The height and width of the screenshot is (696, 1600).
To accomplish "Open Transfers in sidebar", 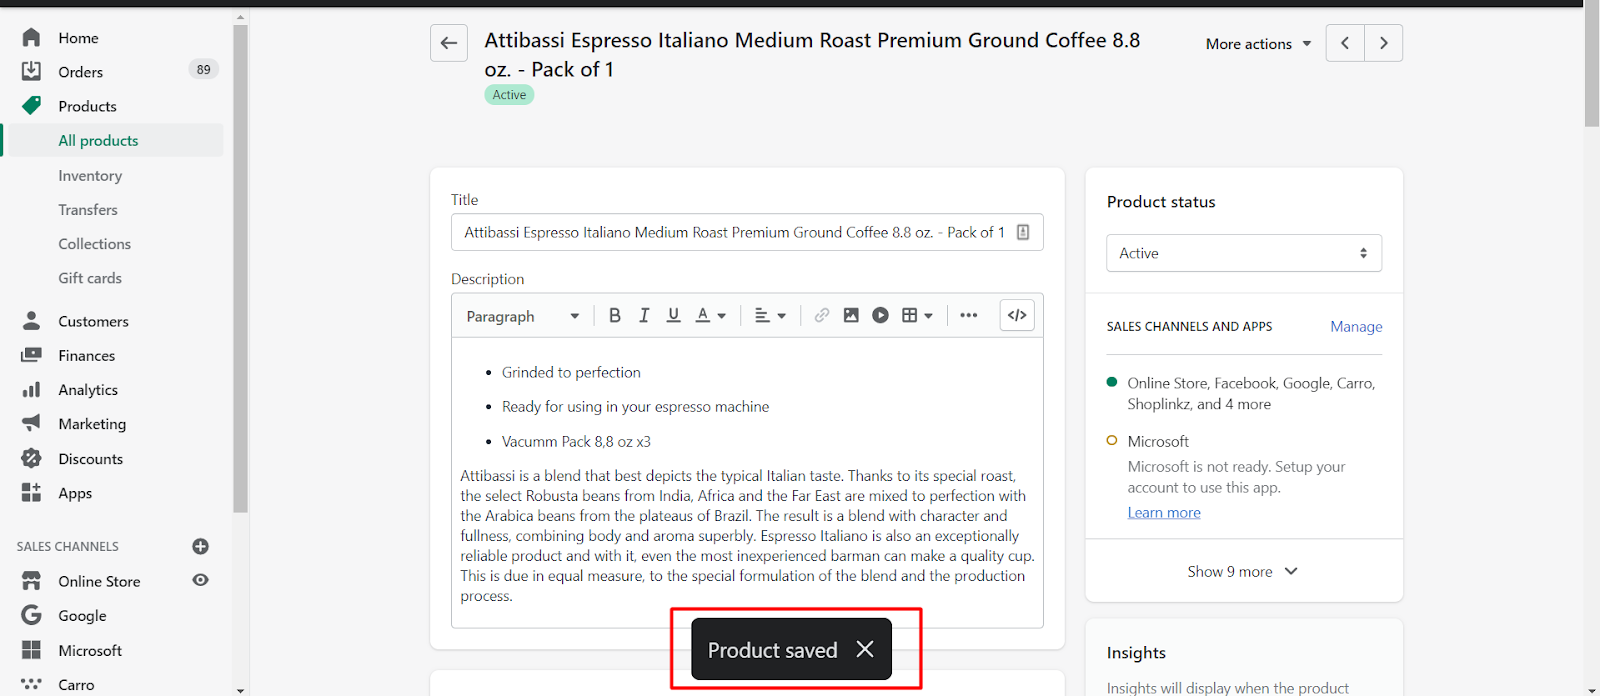I will 88,209.
